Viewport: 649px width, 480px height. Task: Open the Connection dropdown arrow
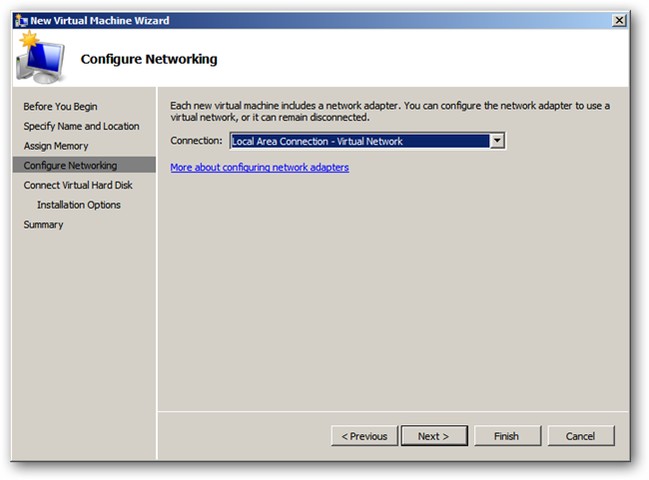(x=497, y=141)
